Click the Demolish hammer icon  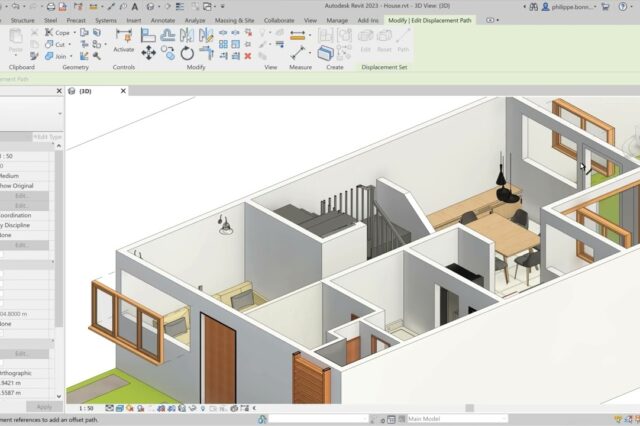coord(97,56)
